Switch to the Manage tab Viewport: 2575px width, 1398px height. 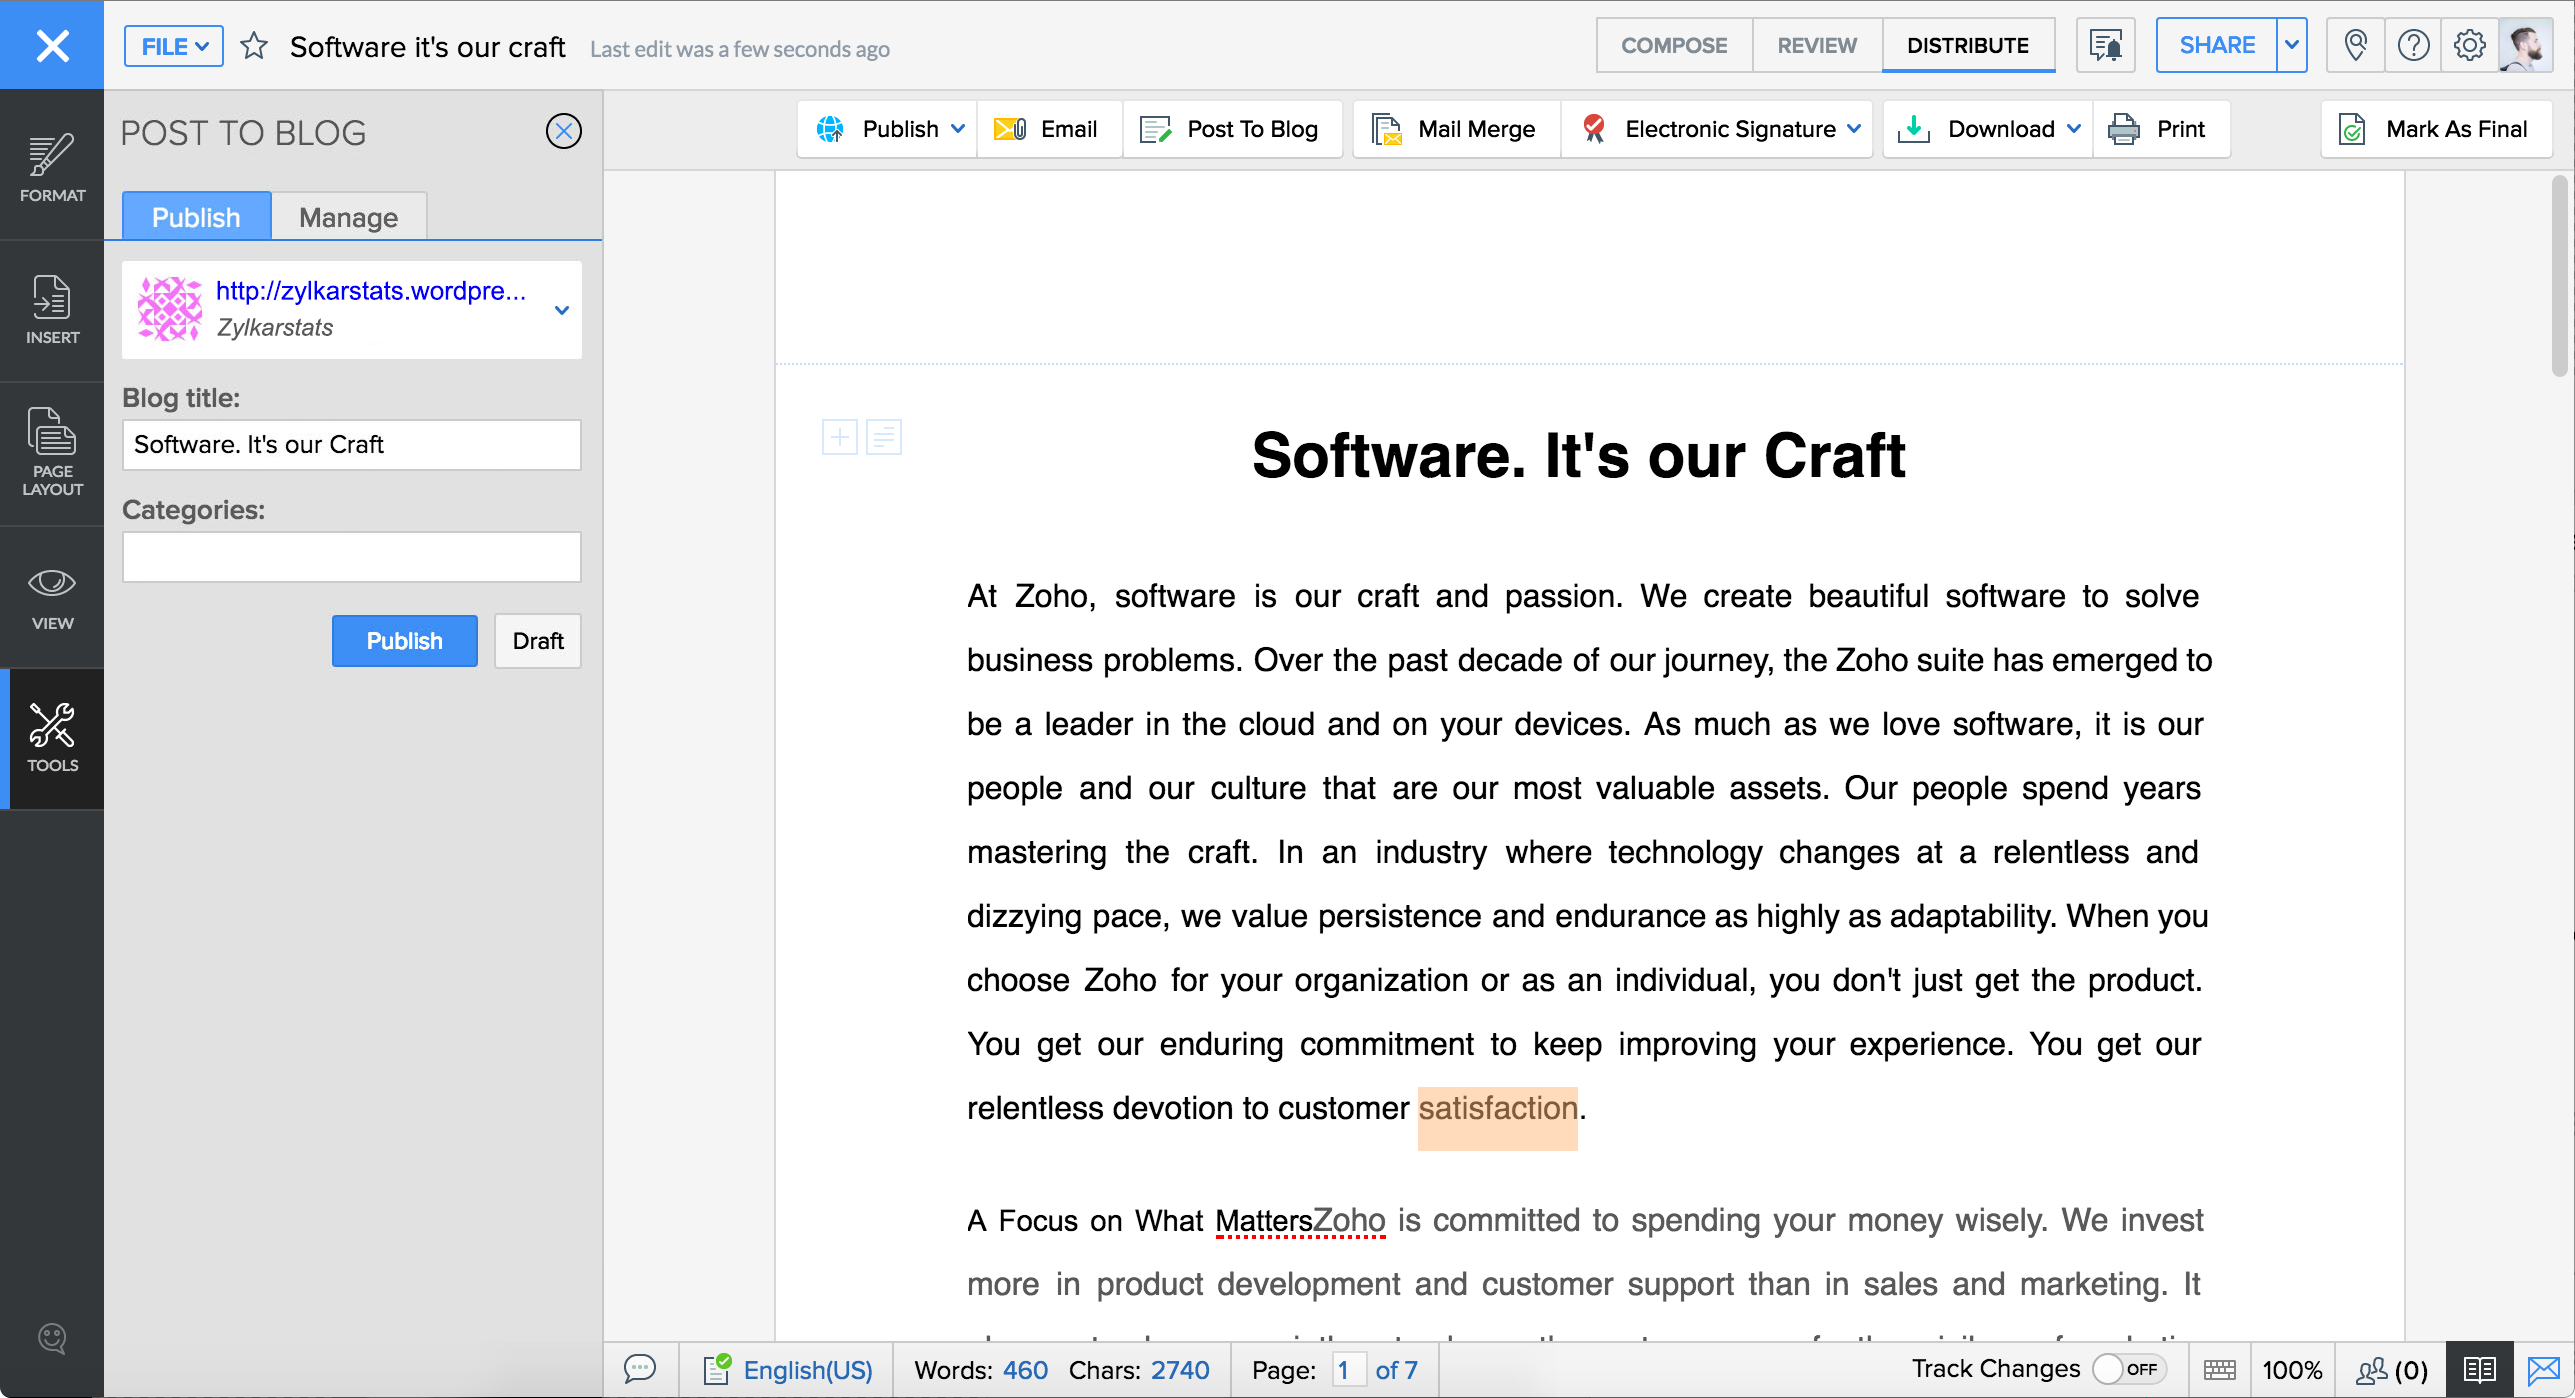pyautogui.click(x=348, y=217)
